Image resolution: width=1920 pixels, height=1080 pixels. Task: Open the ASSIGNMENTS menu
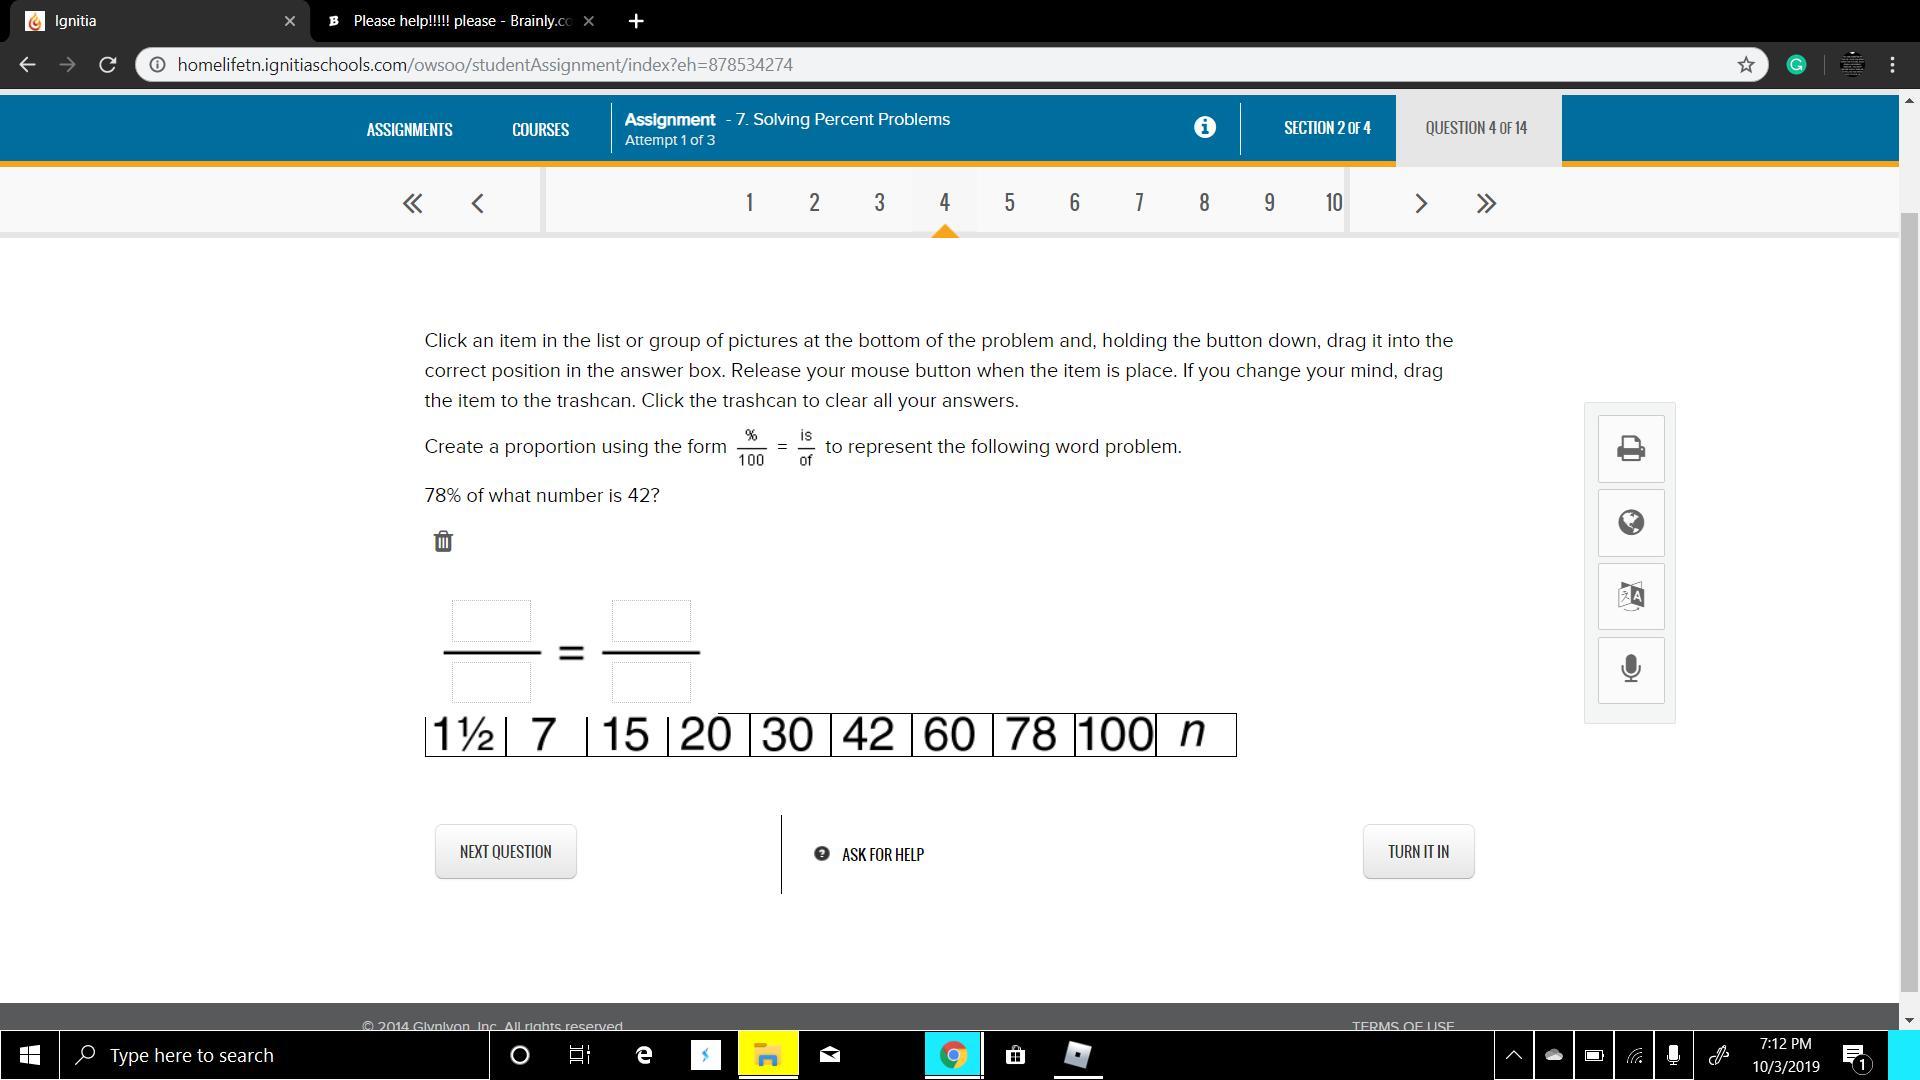pyautogui.click(x=409, y=129)
